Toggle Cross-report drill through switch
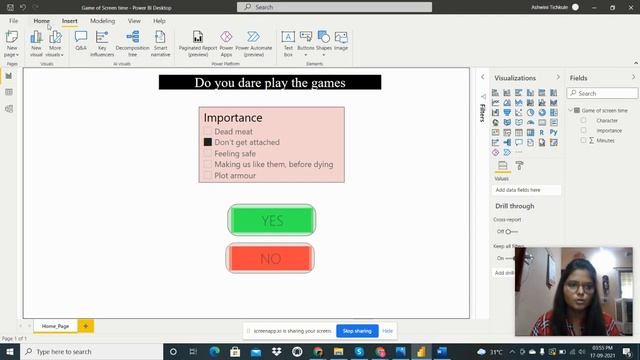 point(511,231)
